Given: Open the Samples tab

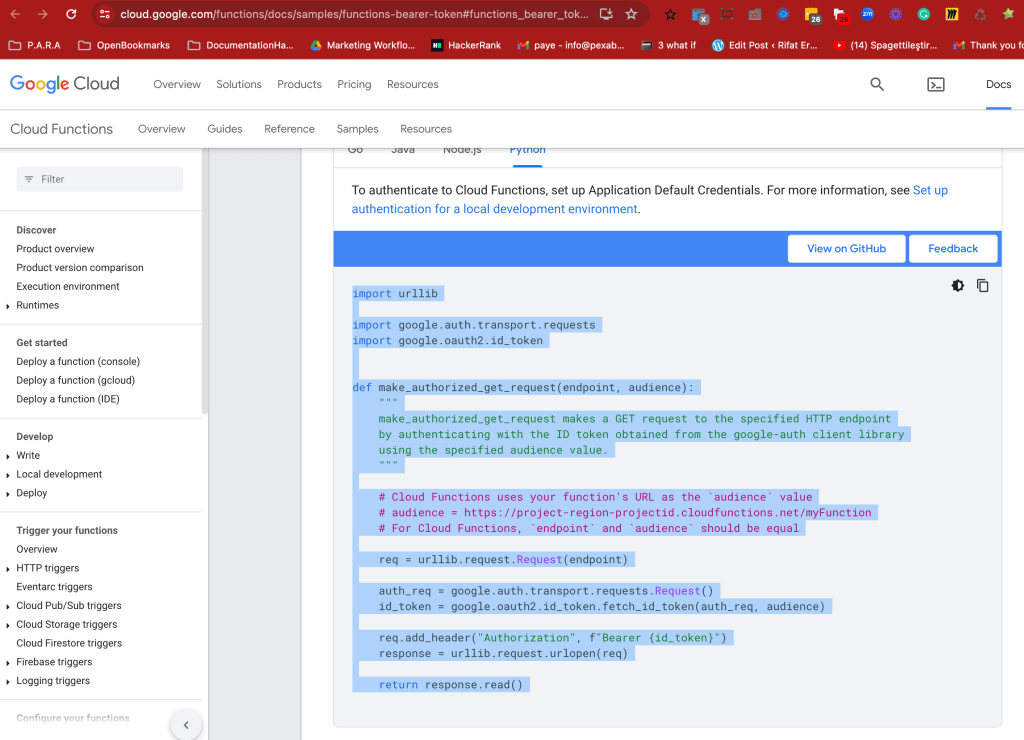Looking at the screenshot, I should [357, 129].
